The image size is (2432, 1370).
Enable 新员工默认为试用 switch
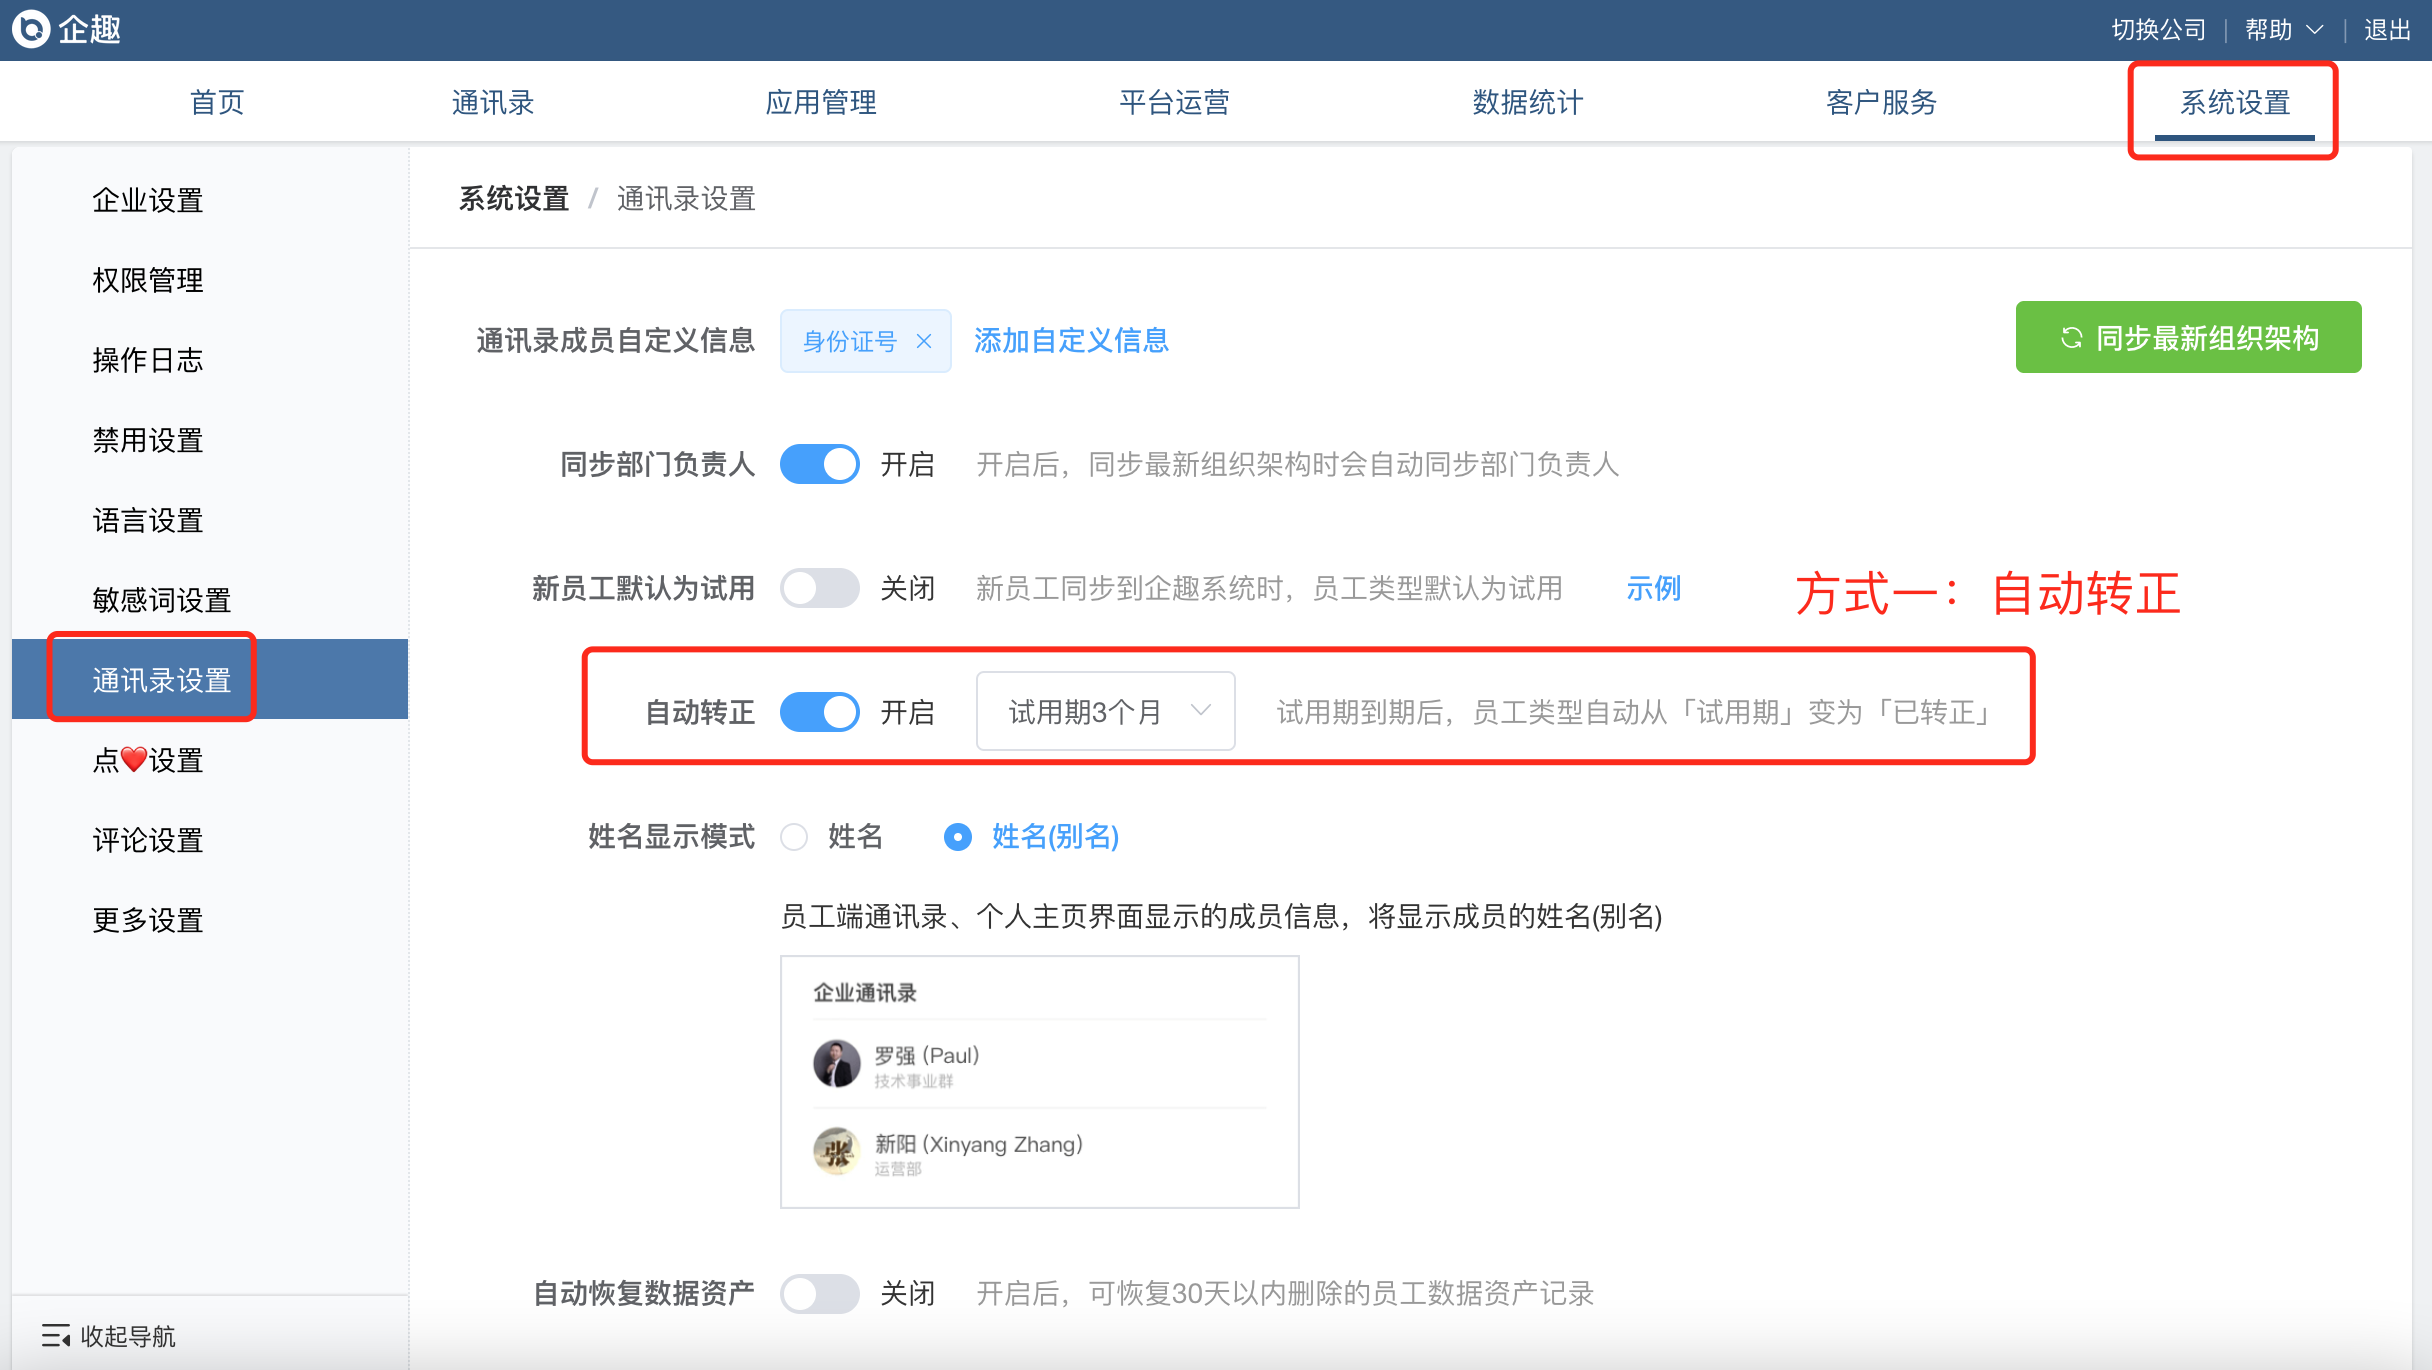click(x=819, y=588)
